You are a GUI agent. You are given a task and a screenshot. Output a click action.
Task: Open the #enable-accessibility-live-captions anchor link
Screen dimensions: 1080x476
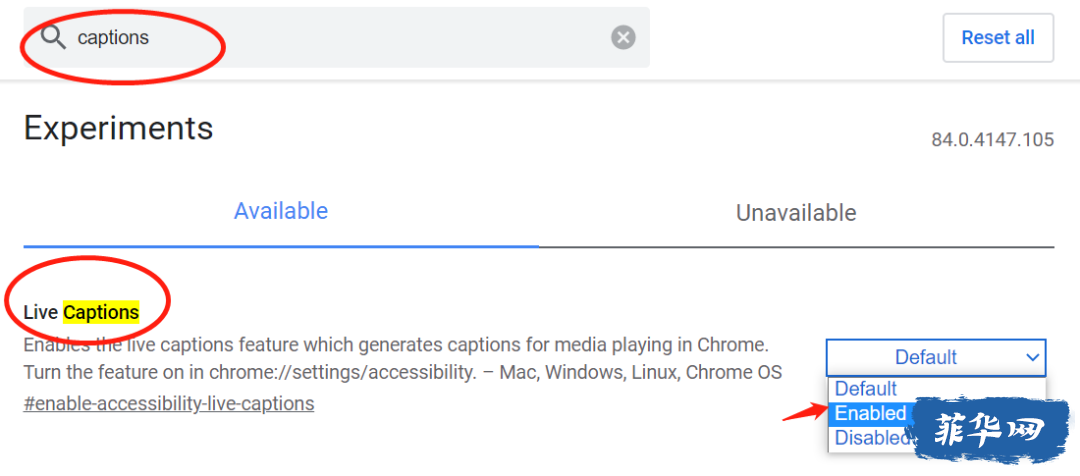pyautogui.click(x=169, y=403)
